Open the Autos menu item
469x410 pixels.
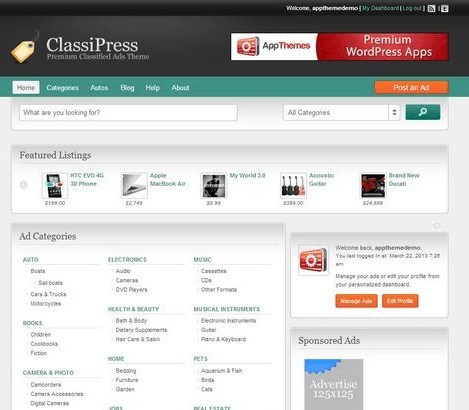(x=99, y=88)
